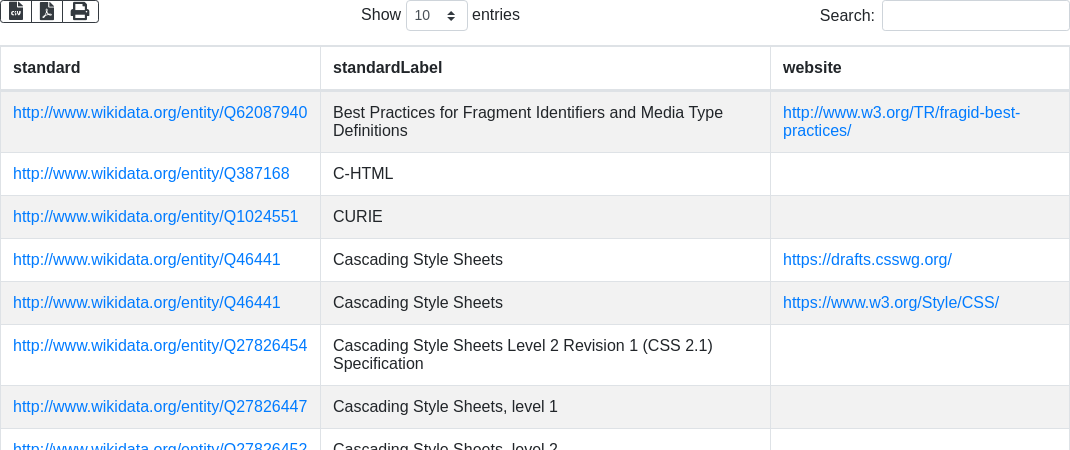The image size is (1070, 450).
Task: Sort by the standard column header
Action: click(47, 68)
